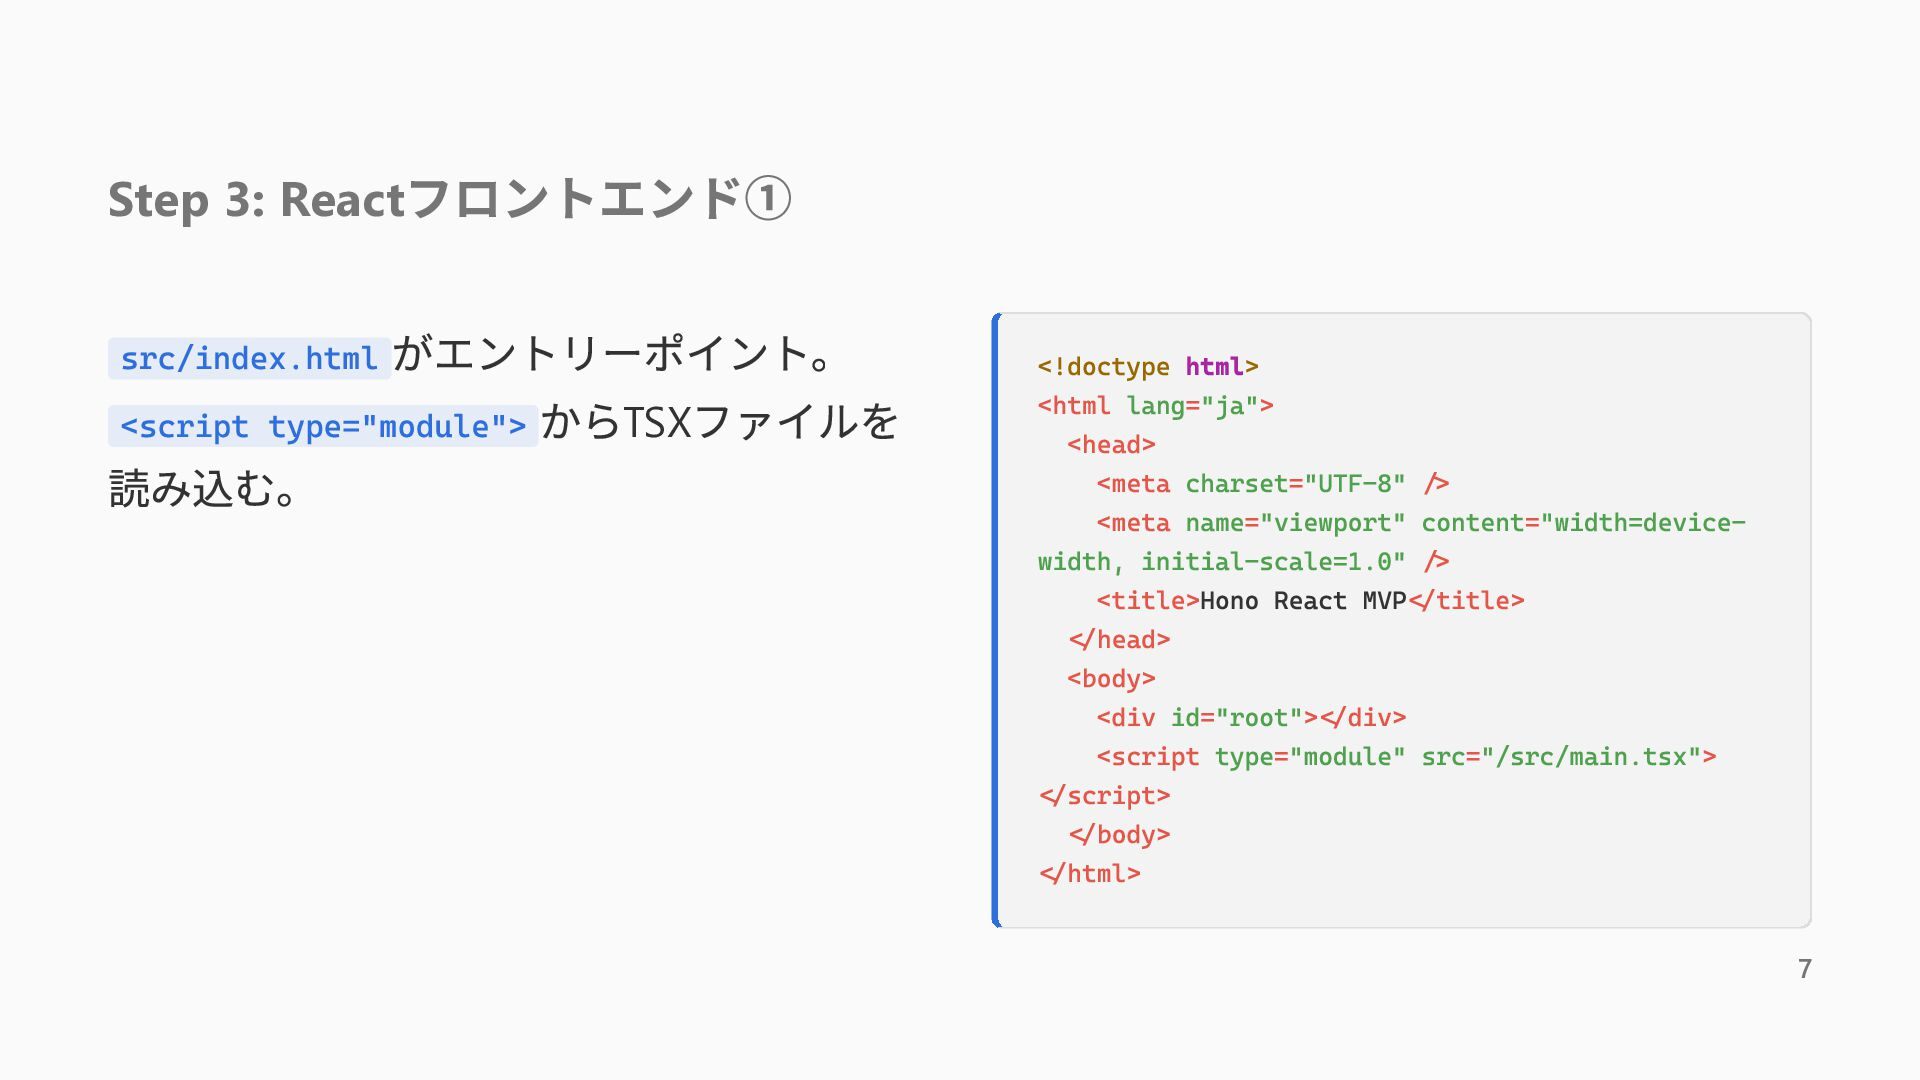Click the text 'からTSXファイルを'
The width and height of the screenshot is (1920, 1080).
pyautogui.click(x=720, y=422)
